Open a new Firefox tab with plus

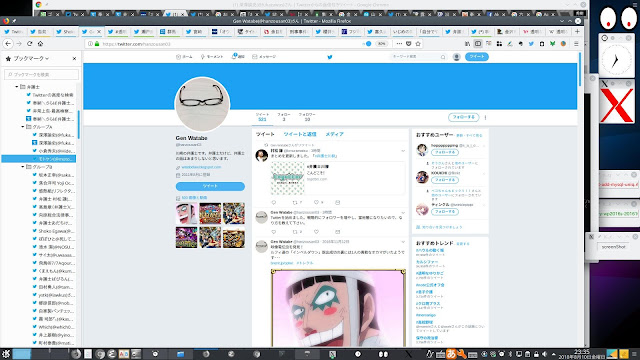[x=577, y=31]
